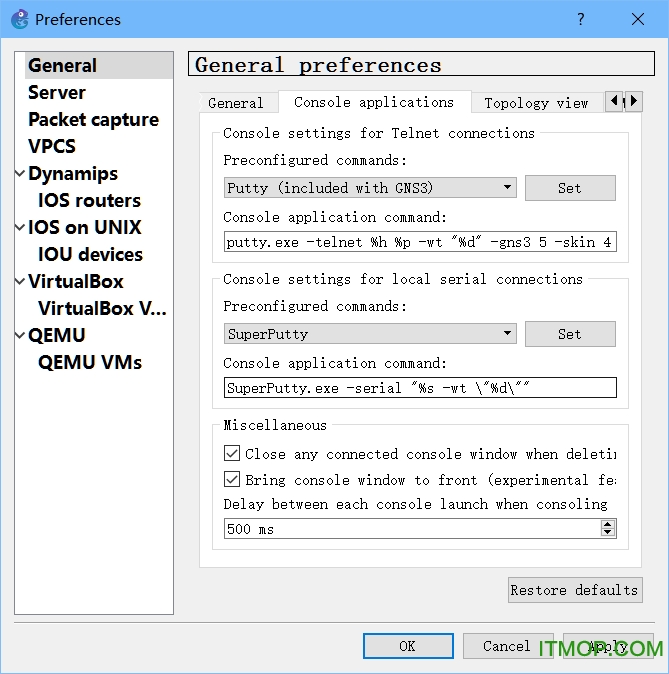Select Packet capture in the sidebar

tap(93, 120)
